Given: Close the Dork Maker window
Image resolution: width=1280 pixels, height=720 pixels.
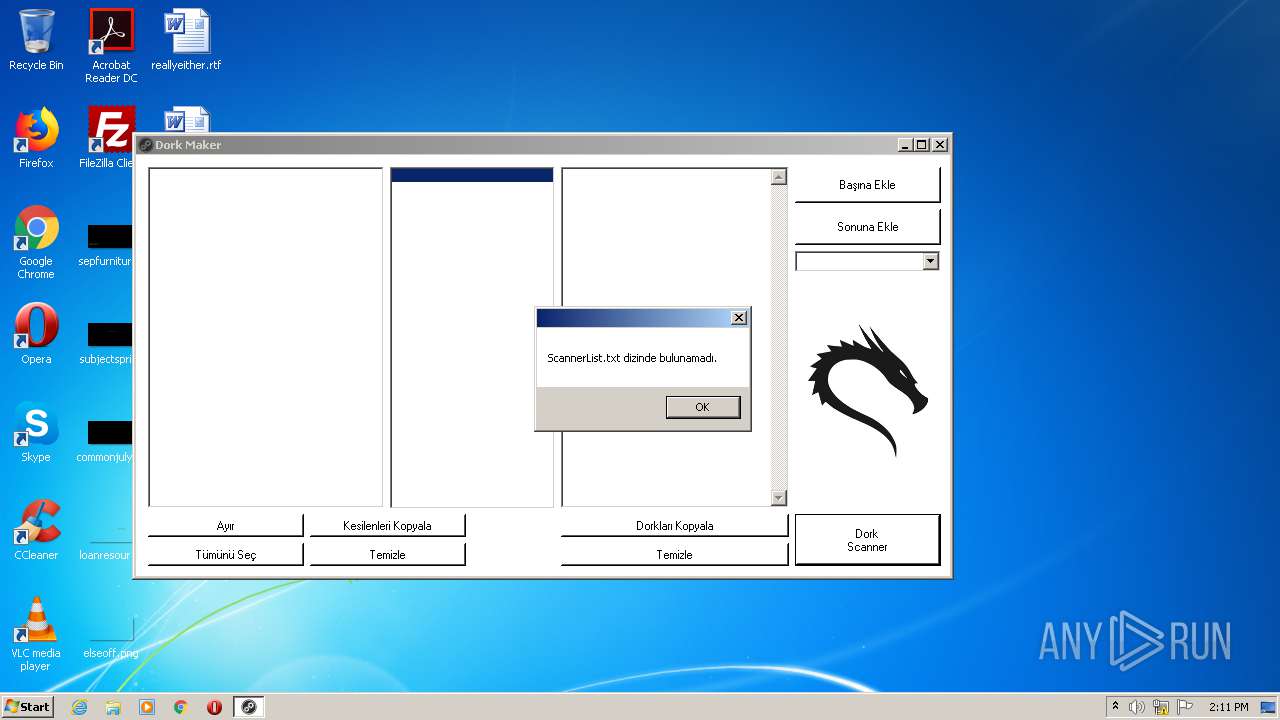Looking at the screenshot, I should click(939, 145).
